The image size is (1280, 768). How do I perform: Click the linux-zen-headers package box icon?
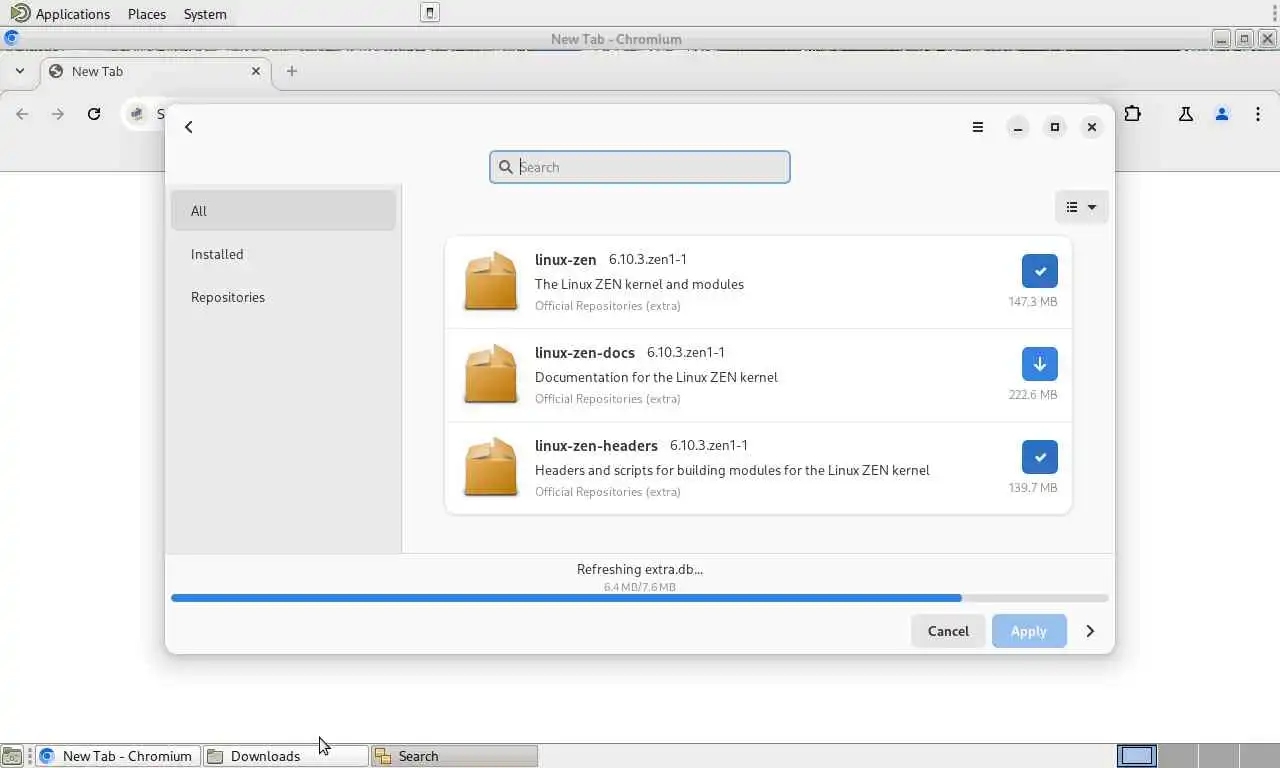[490, 468]
